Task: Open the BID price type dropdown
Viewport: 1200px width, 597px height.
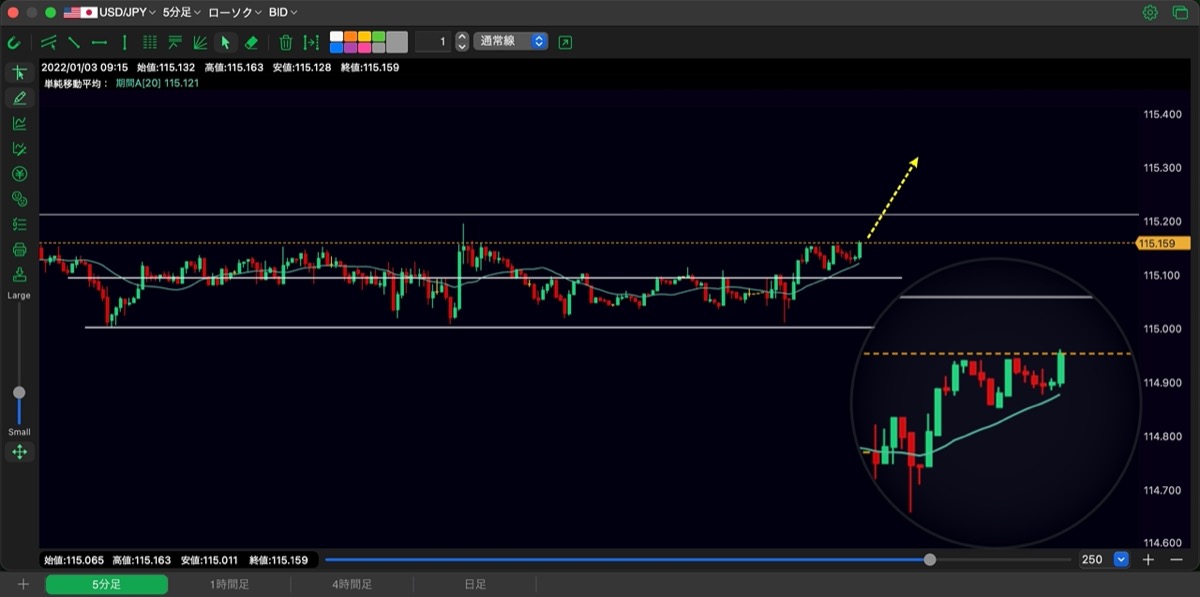Action: pos(283,13)
